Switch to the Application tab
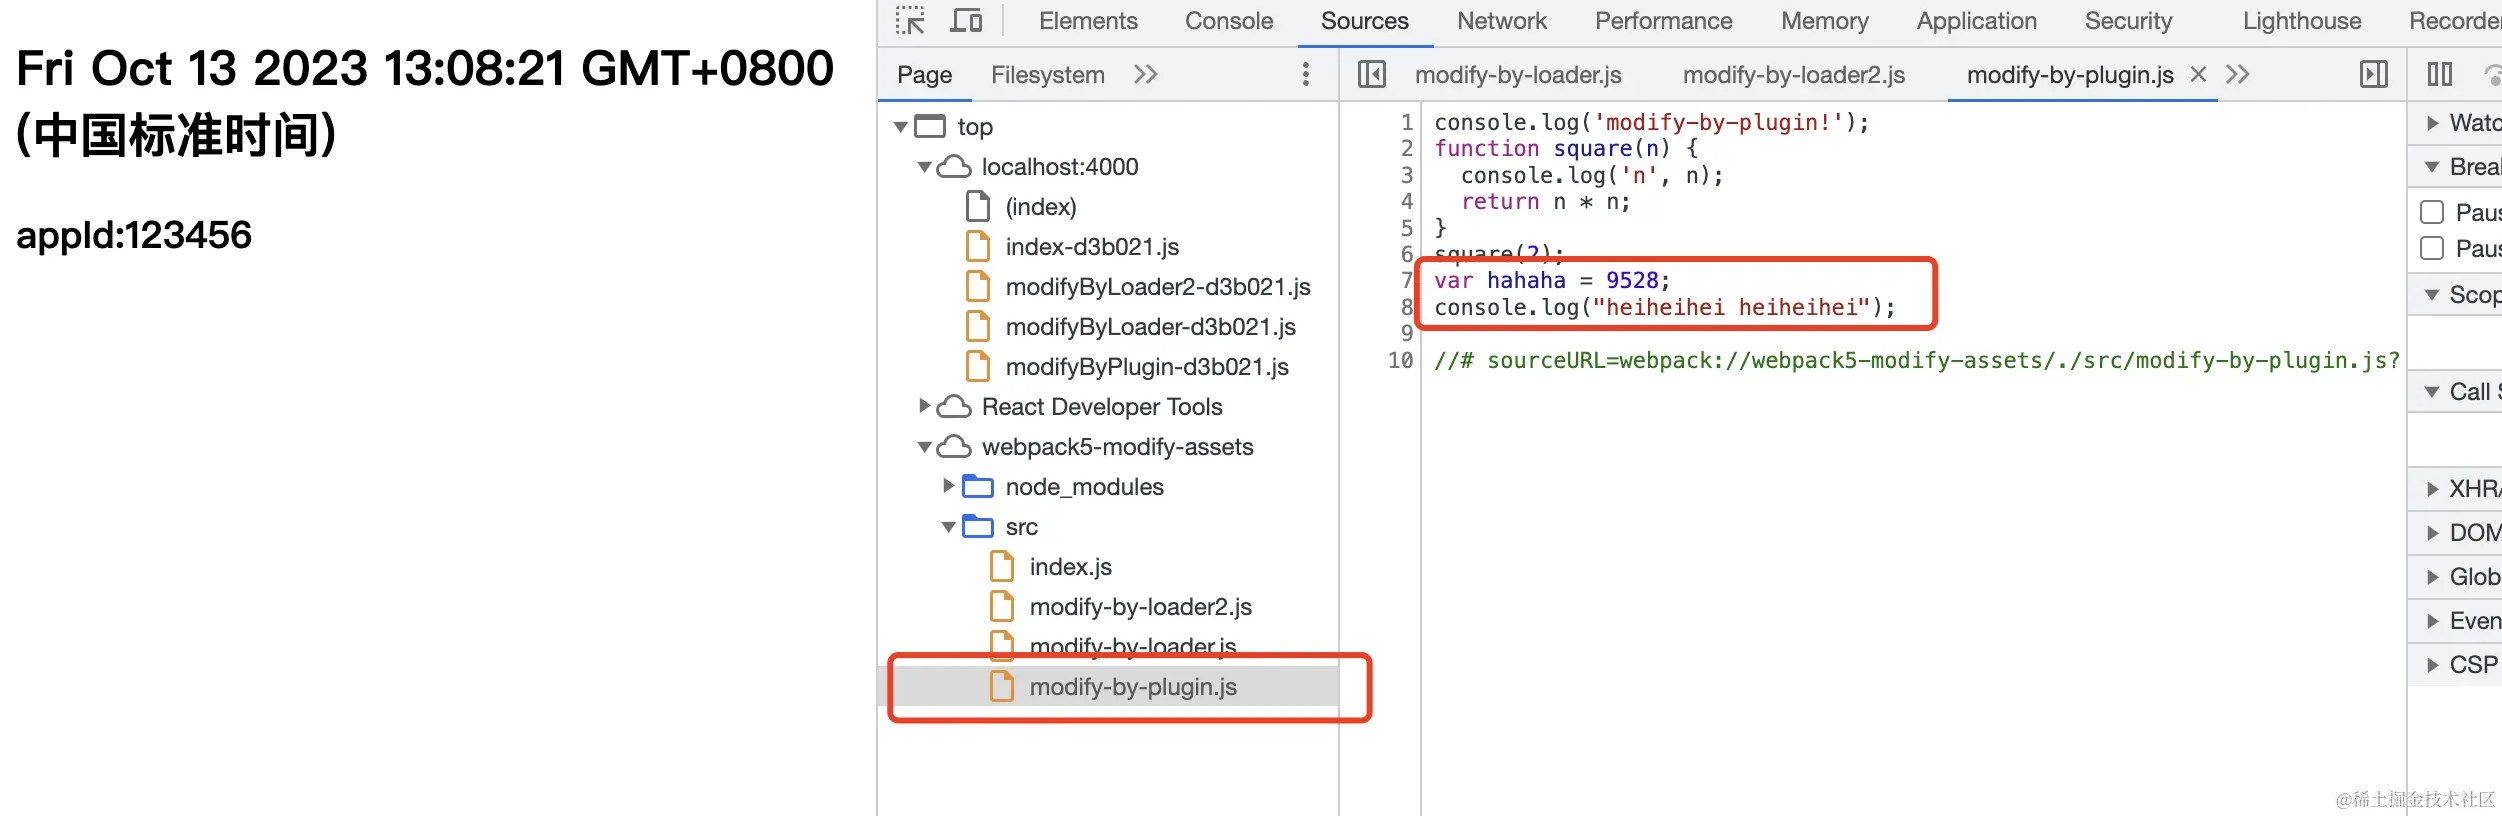The width and height of the screenshot is (2502, 816). [x=1977, y=21]
